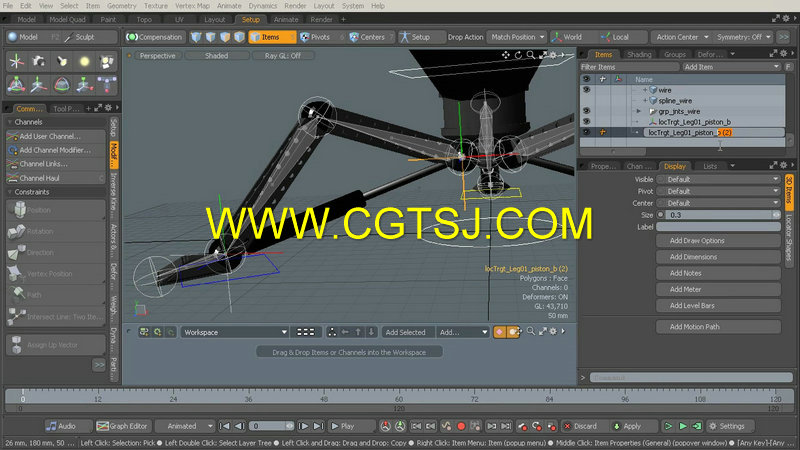Toggle visibility of locTrgt_Leg01_piston_b item
The height and width of the screenshot is (450, 800).
click(x=586, y=122)
